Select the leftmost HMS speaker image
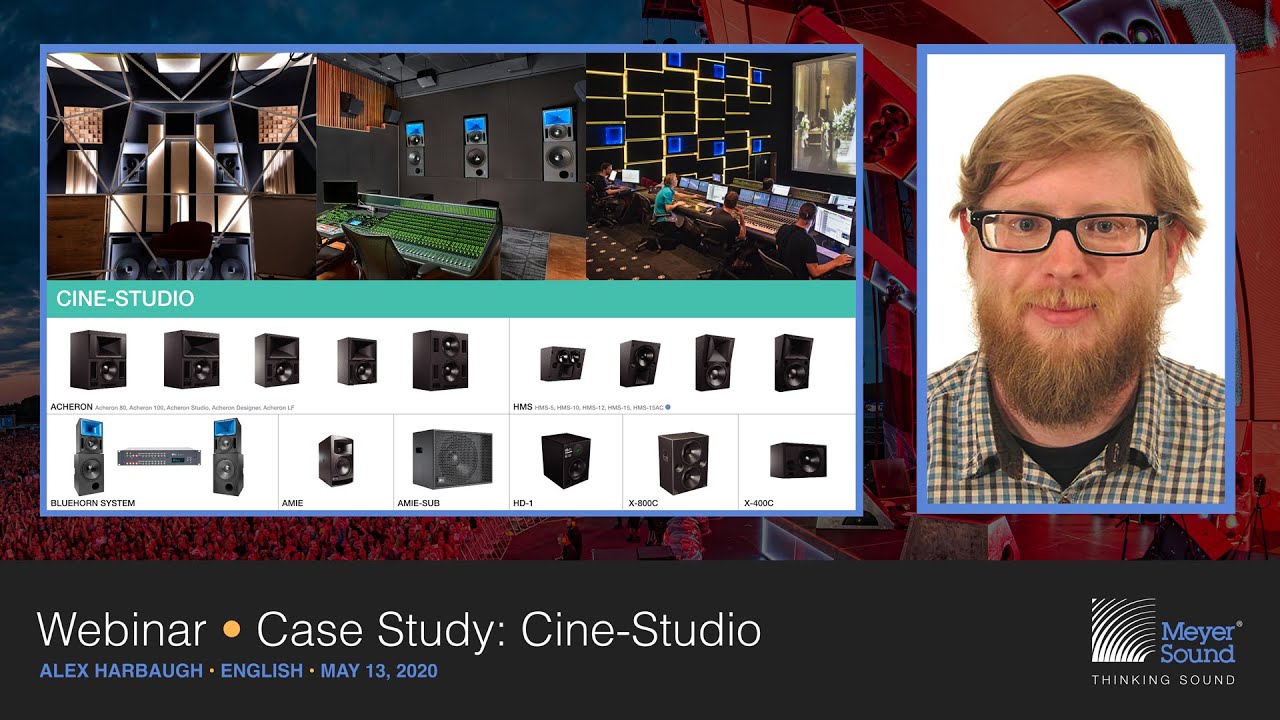 [563, 364]
